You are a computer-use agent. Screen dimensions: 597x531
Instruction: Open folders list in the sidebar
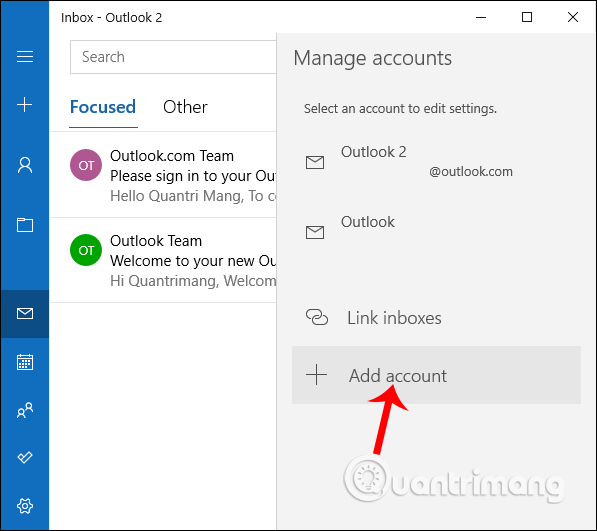pos(25,225)
